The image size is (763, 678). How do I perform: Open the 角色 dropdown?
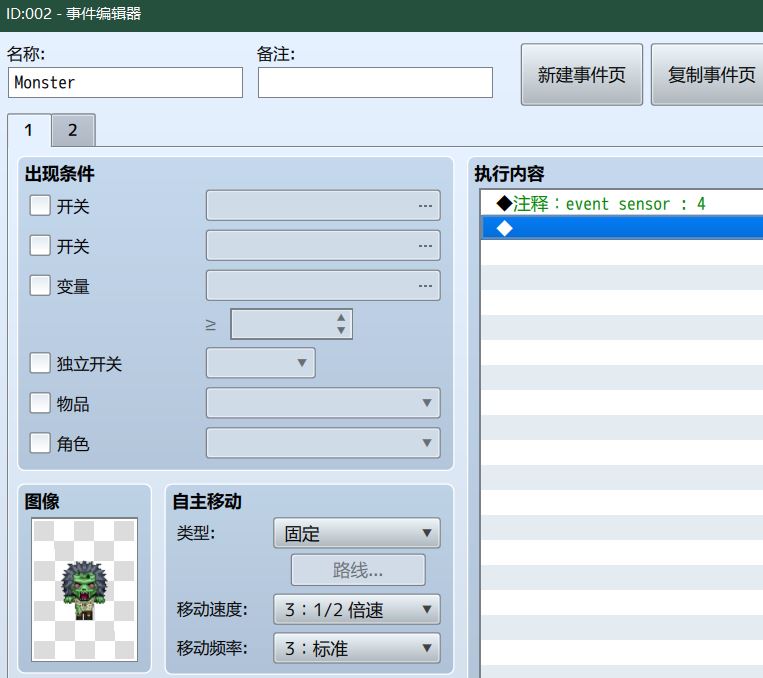323,442
